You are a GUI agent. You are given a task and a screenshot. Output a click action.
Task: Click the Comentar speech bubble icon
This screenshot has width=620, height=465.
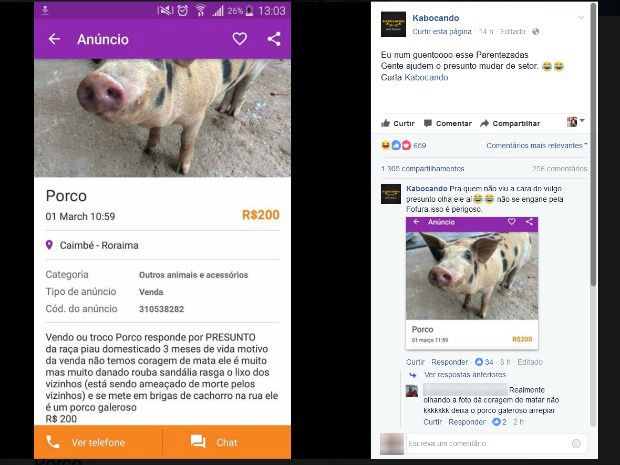pos(427,123)
